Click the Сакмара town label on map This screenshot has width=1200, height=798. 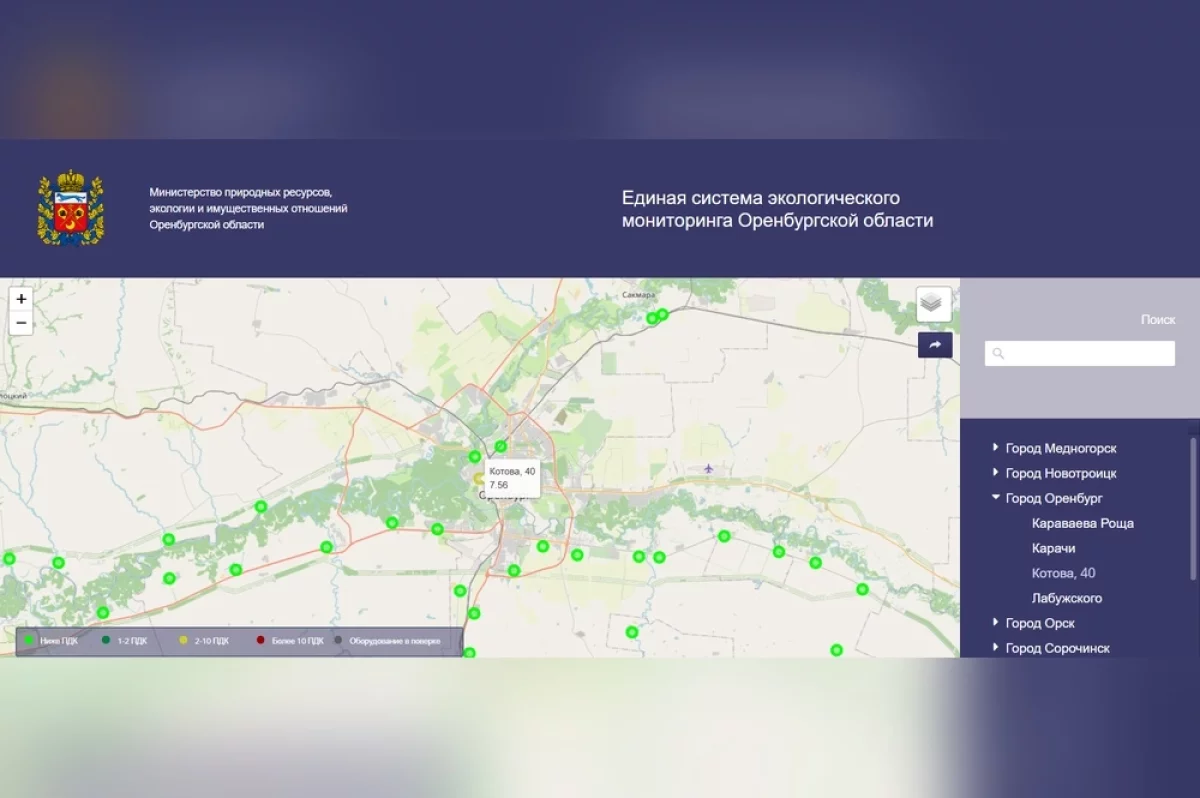coord(637,296)
